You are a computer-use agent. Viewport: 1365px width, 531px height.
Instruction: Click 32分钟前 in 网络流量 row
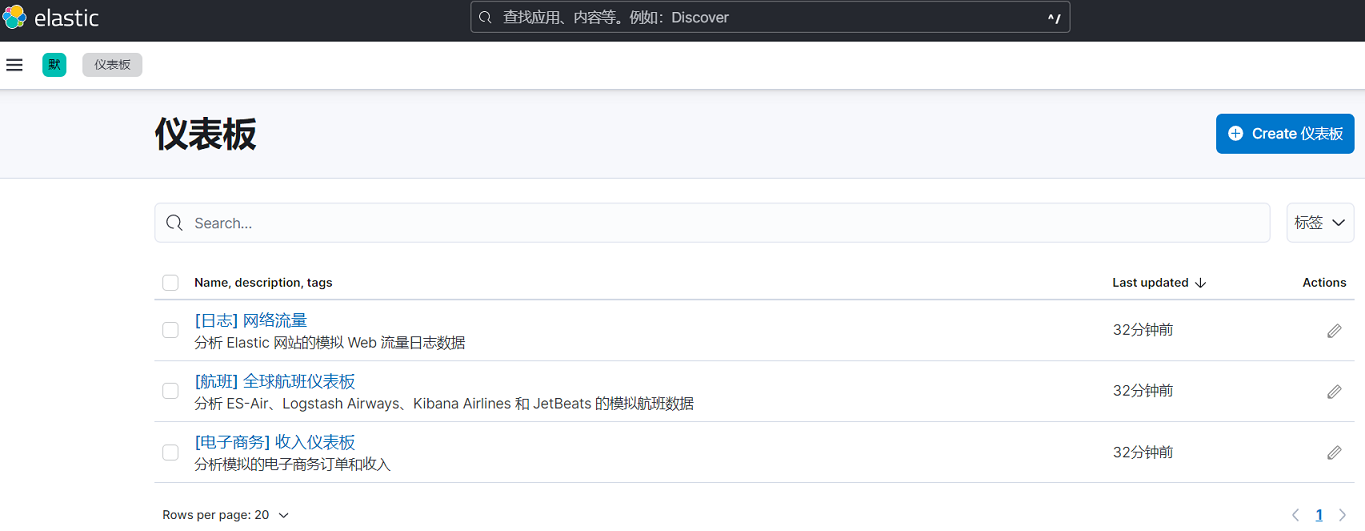point(1143,330)
